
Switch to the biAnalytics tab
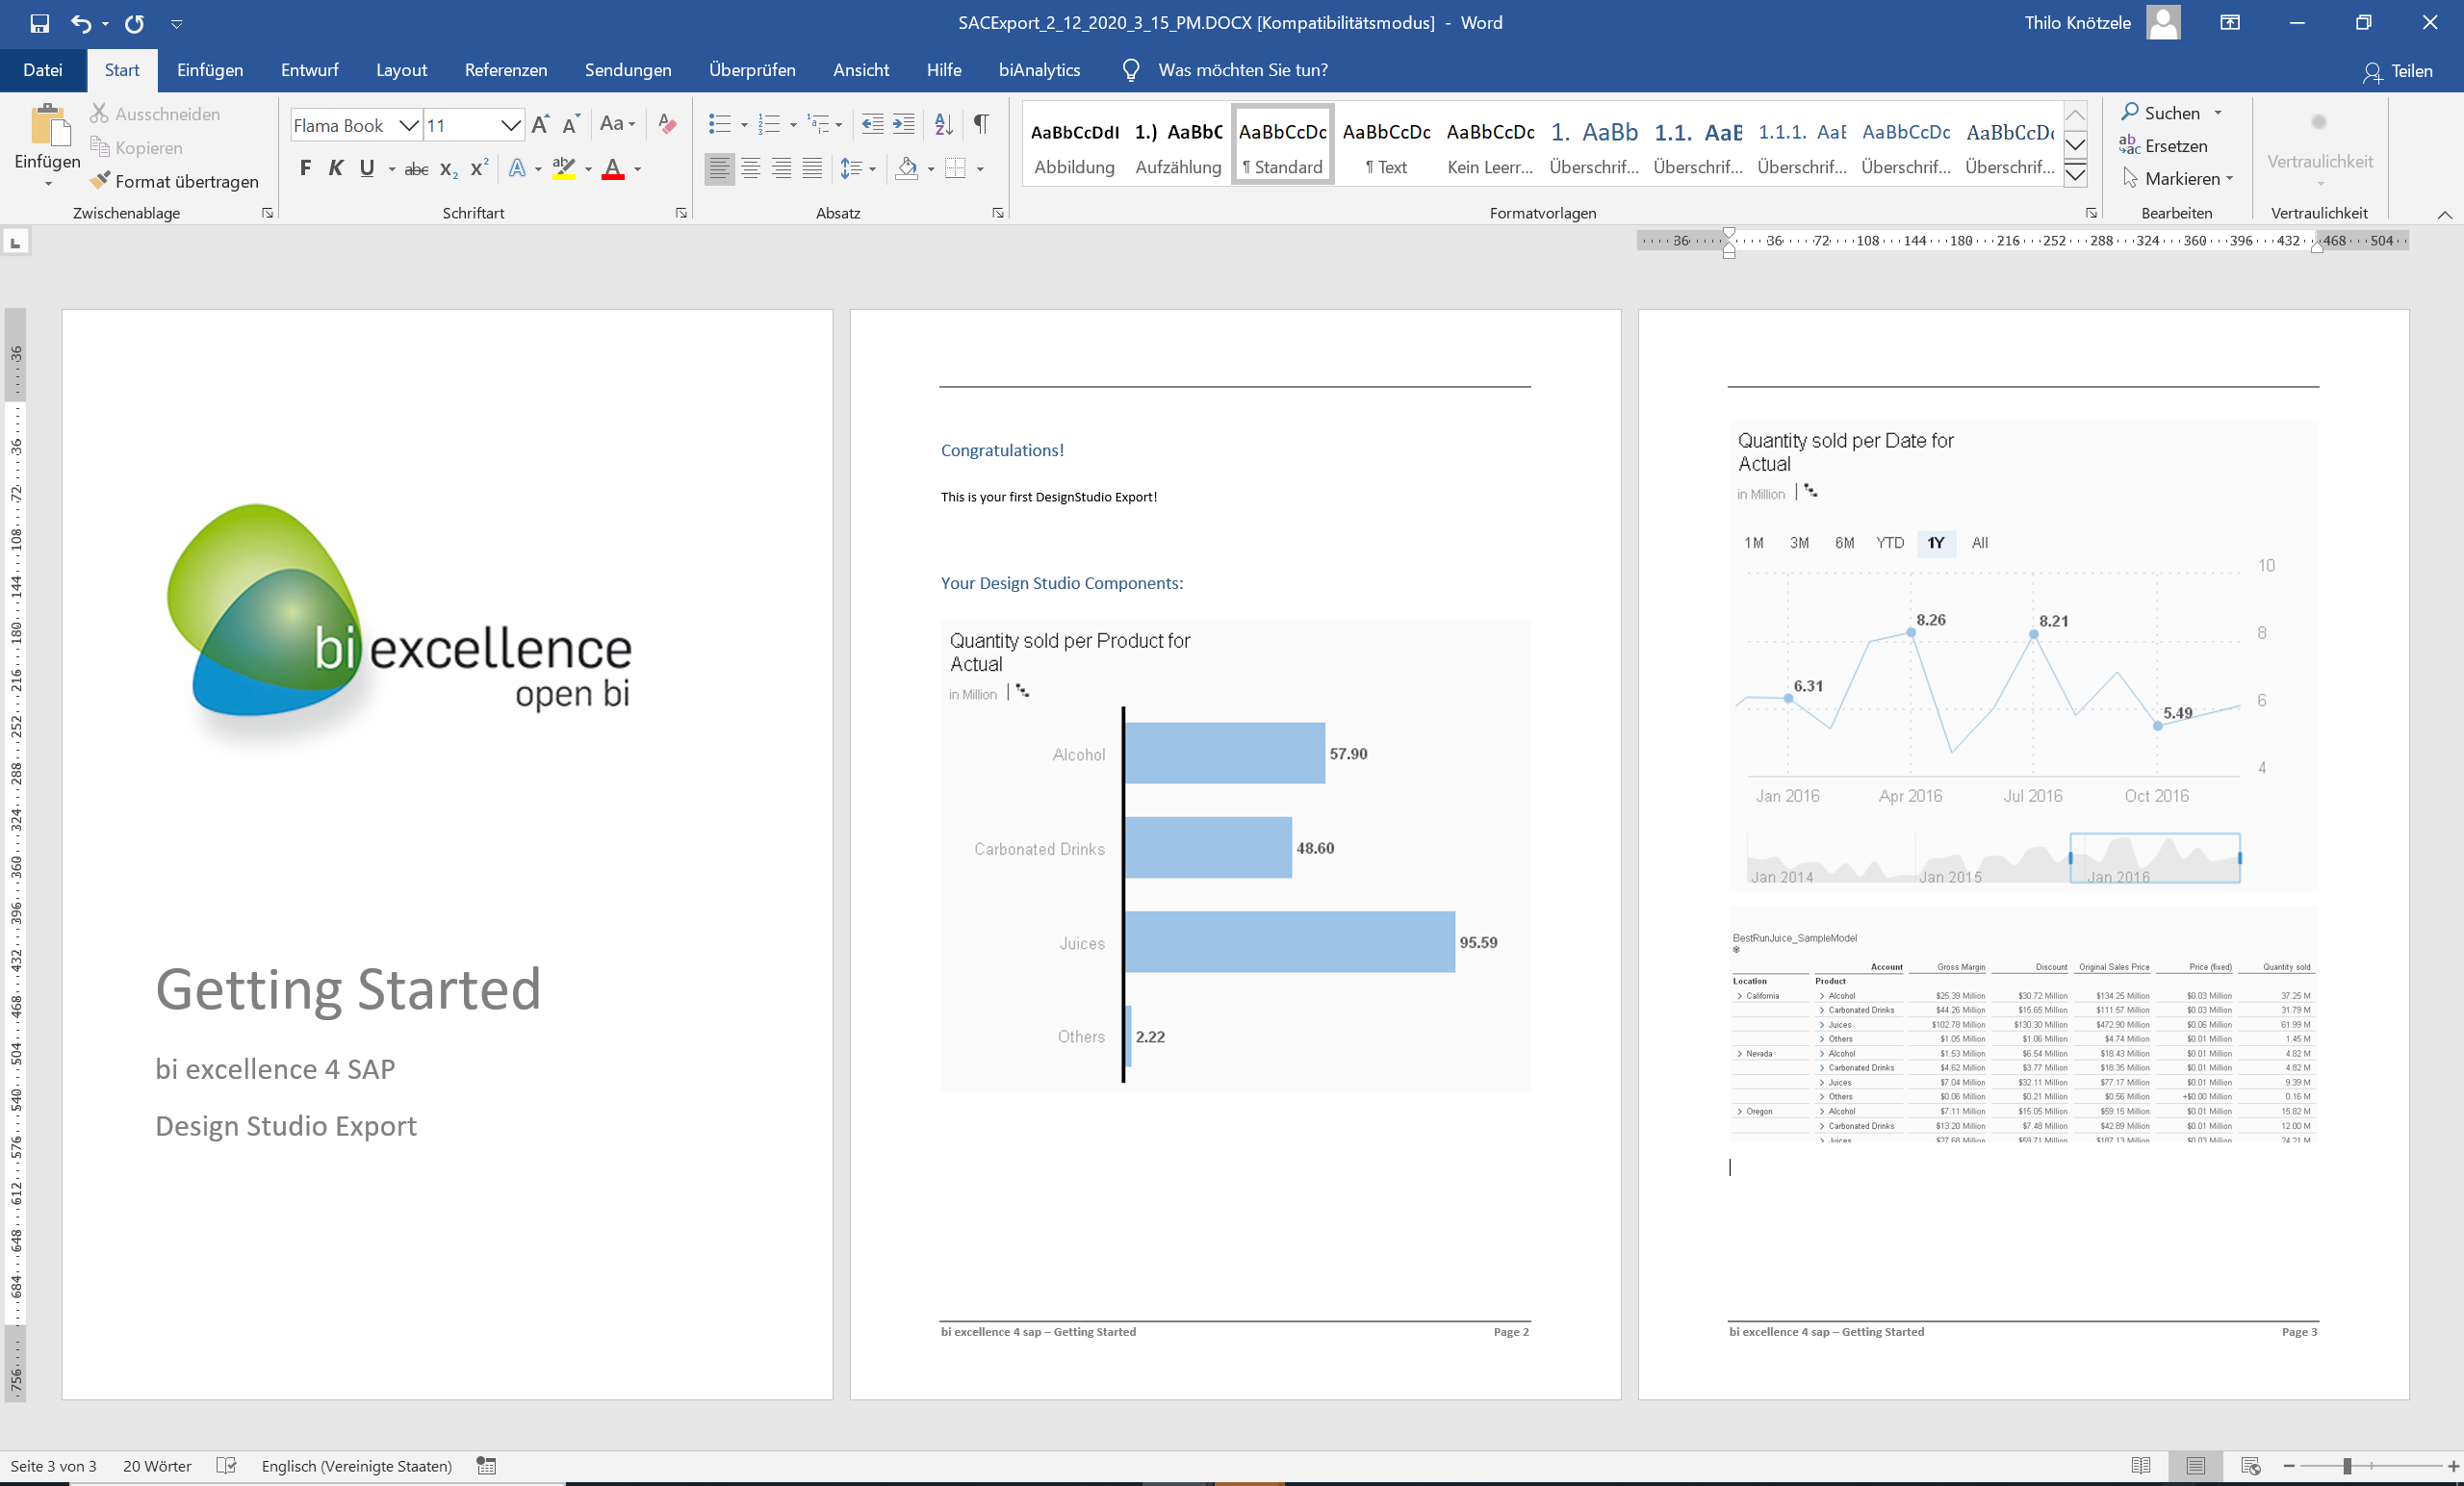coord(1039,70)
